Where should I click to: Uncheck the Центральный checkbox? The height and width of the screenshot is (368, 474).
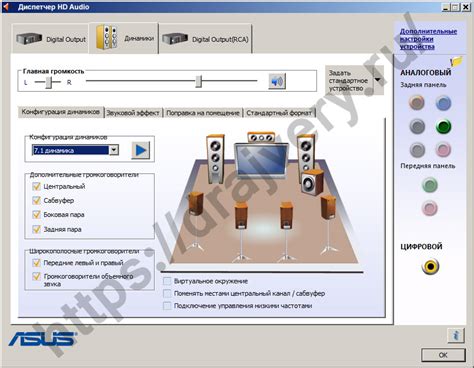pyautogui.click(x=36, y=186)
